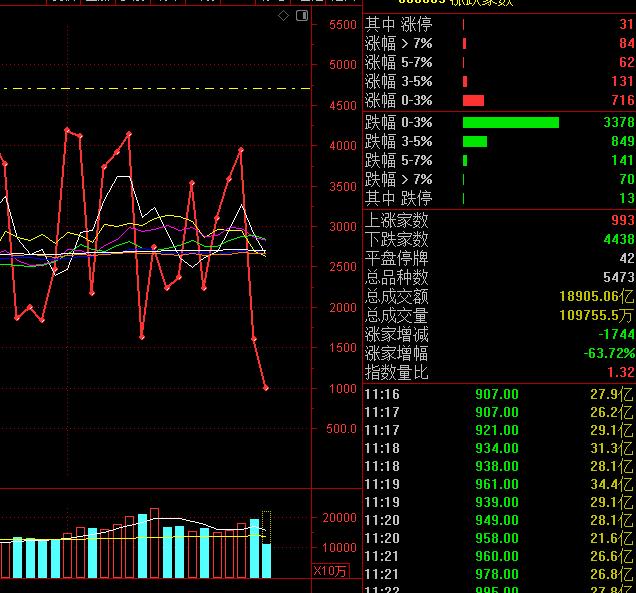
Task: Click the 978.00 tick value
Action: [497, 574]
